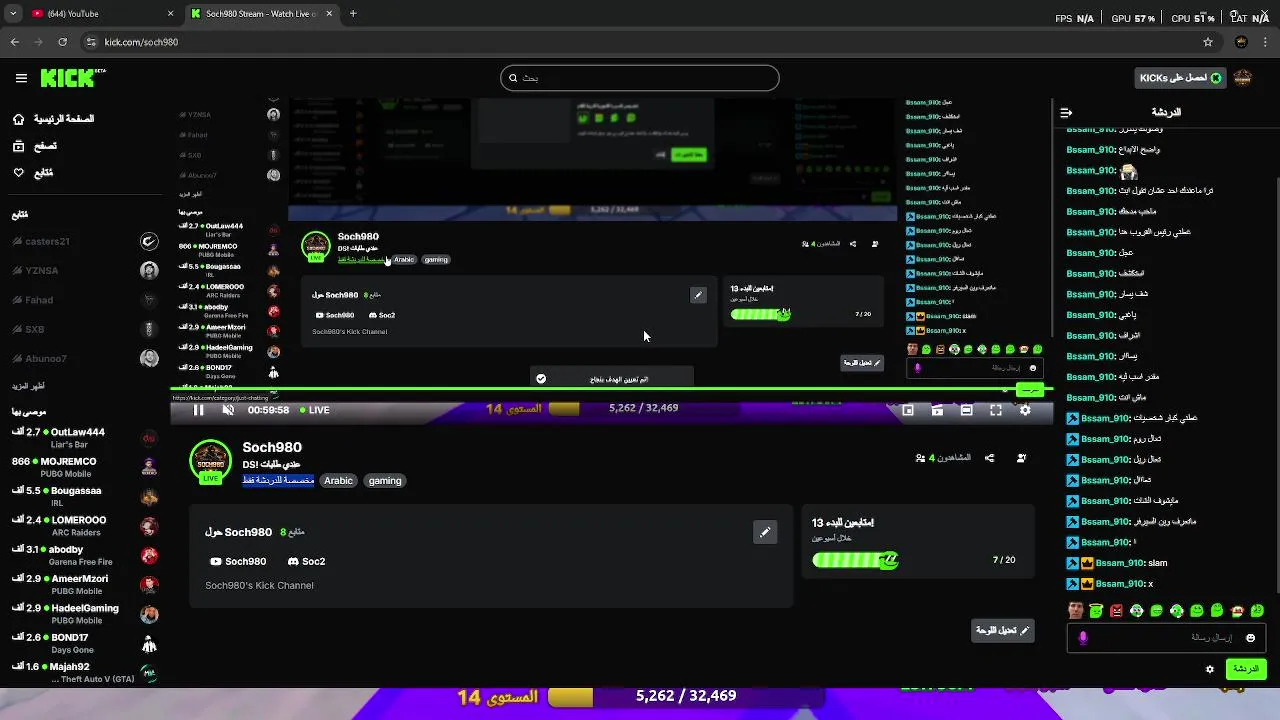The image size is (1280, 720).
Task: Click Soch980 channel avatar
Action: 210,461
